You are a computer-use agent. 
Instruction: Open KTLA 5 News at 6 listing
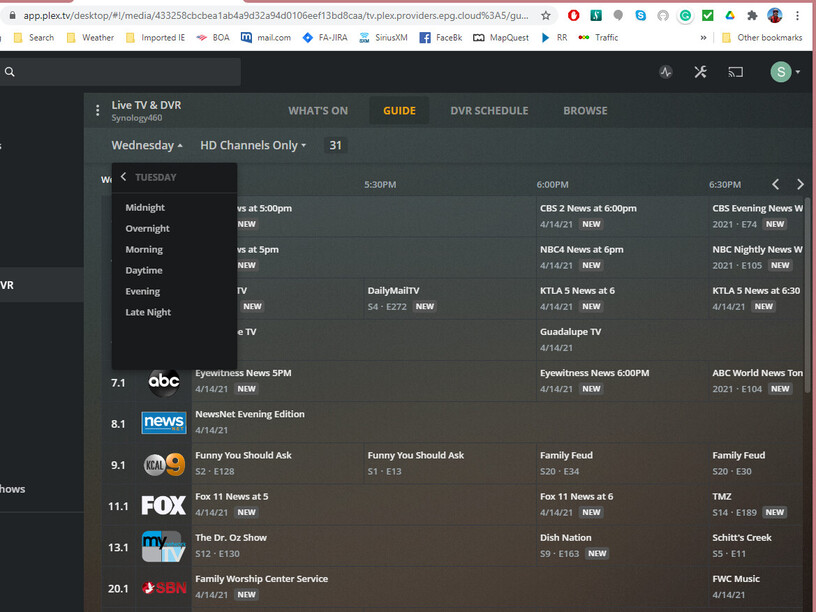coord(622,298)
